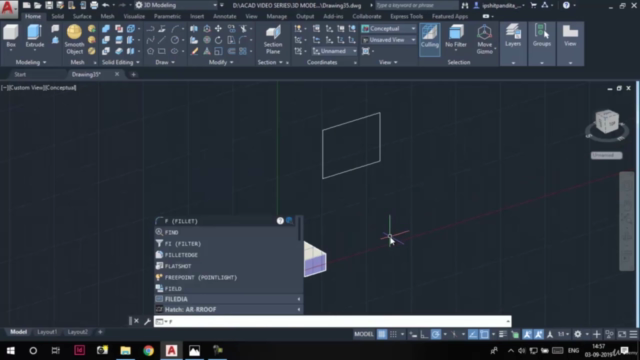Screen dimensions: 640x360
Task: Pick FI (FILTER) from suggestion list
Action: [228, 244]
